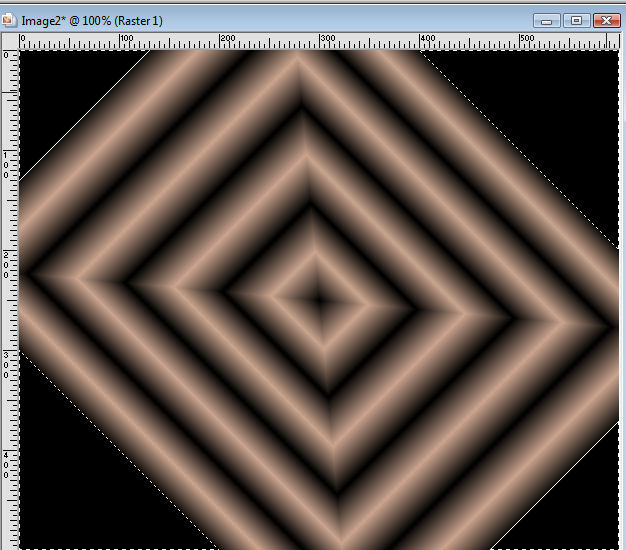Click the Image2* @ 100% (Raster 1) title text
Viewport: 626px width, 550px height.
click(x=92, y=21)
